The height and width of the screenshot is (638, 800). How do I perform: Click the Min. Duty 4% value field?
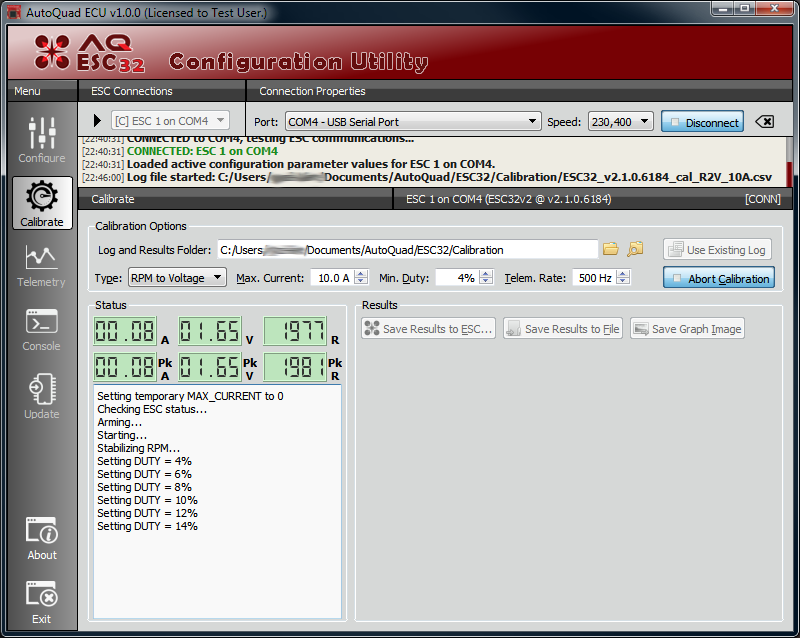tap(458, 278)
